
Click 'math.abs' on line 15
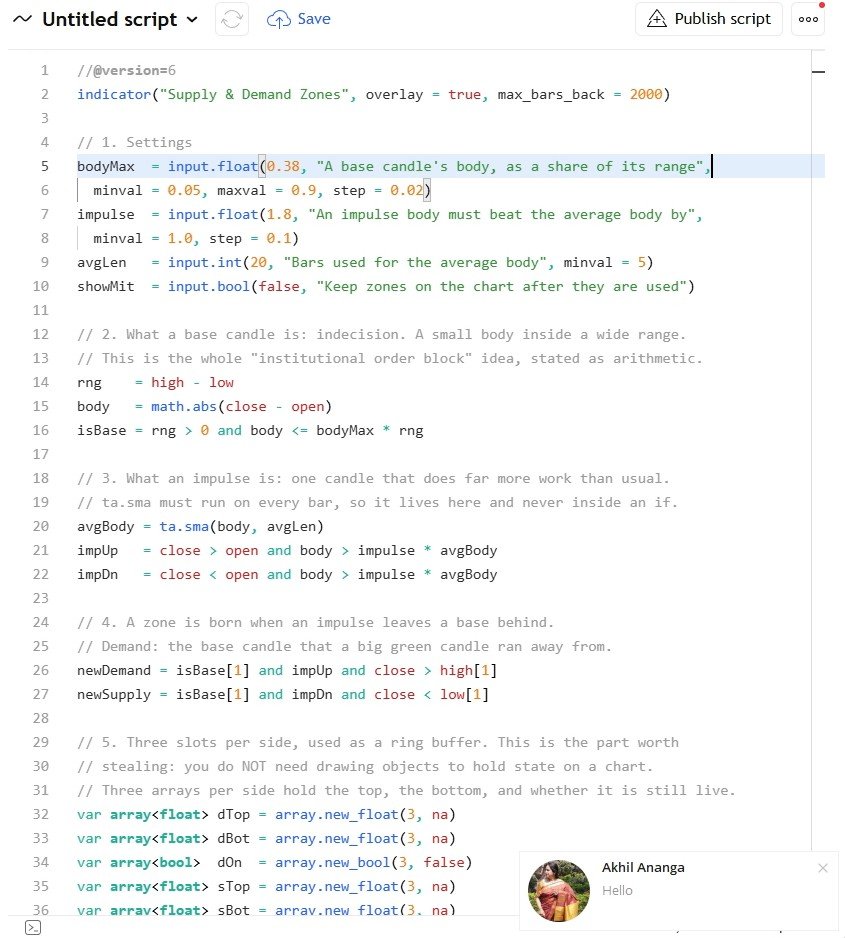pyautogui.click(x=184, y=406)
